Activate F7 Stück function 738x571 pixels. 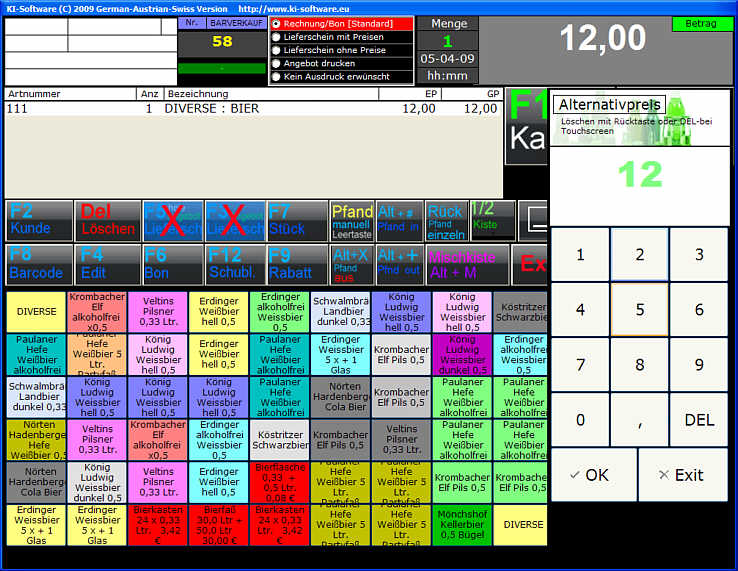(x=297, y=221)
